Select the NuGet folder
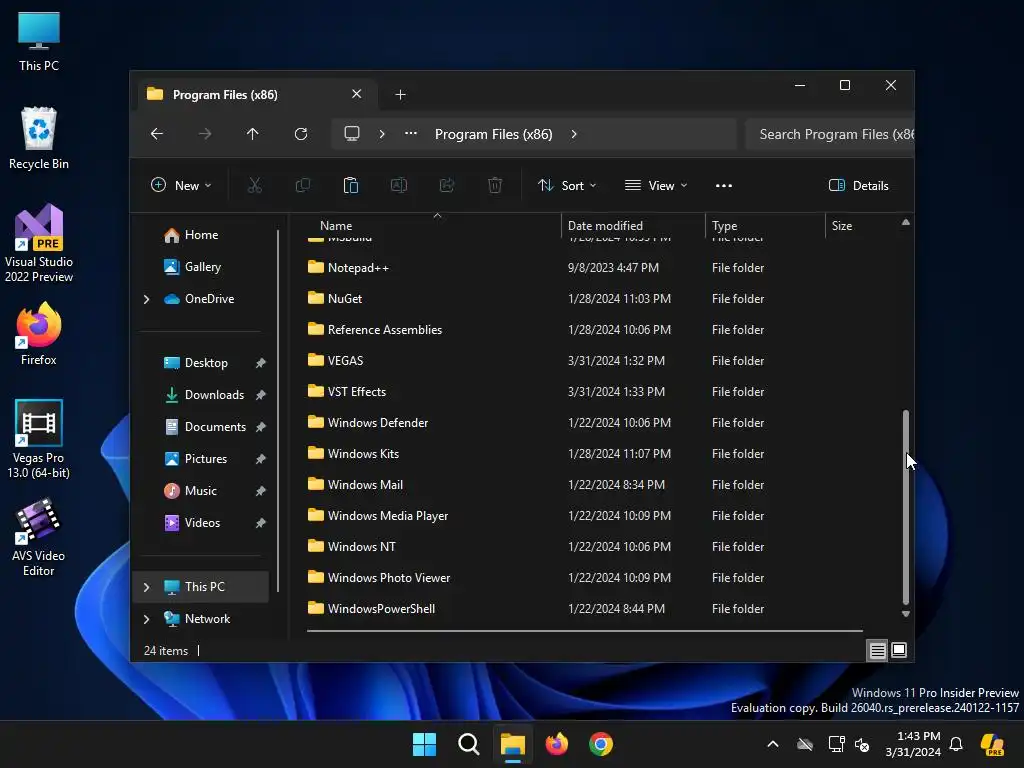 (x=345, y=298)
